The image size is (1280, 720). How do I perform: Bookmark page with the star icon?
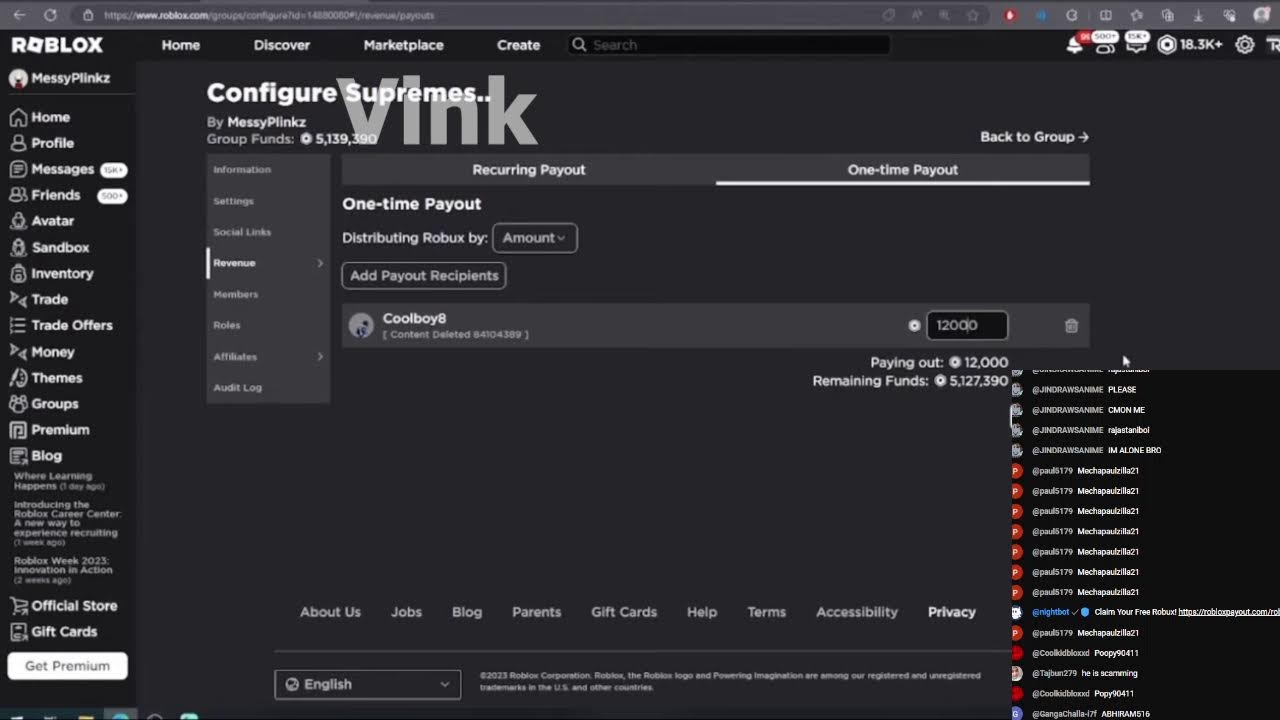point(973,15)
